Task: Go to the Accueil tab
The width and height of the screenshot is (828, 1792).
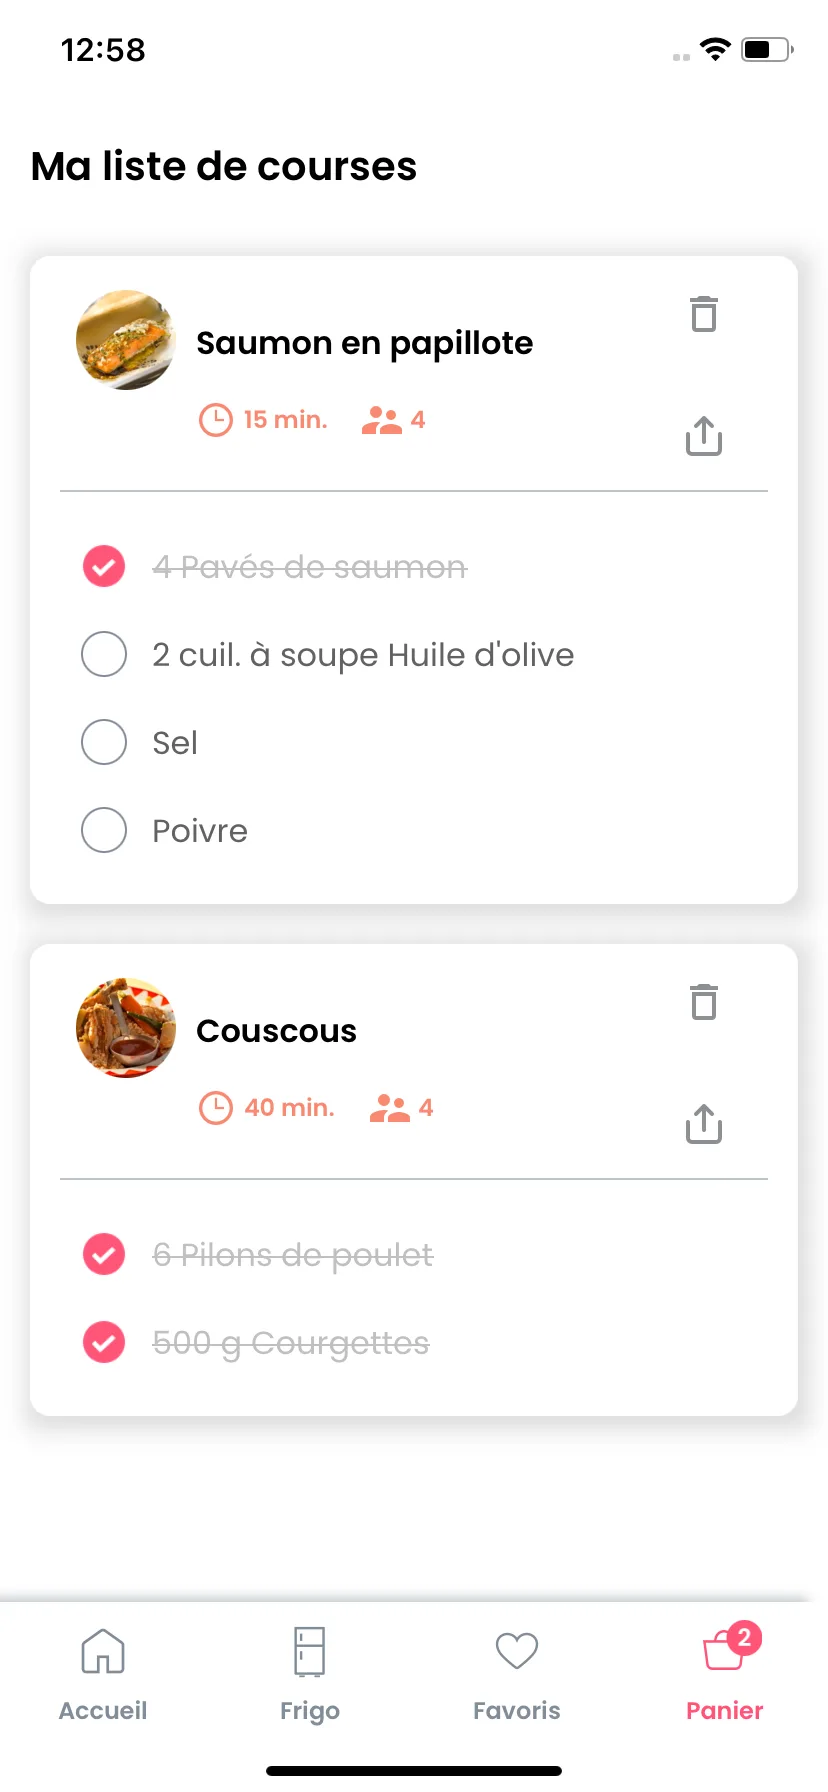Action: (x=103, y=1675)
